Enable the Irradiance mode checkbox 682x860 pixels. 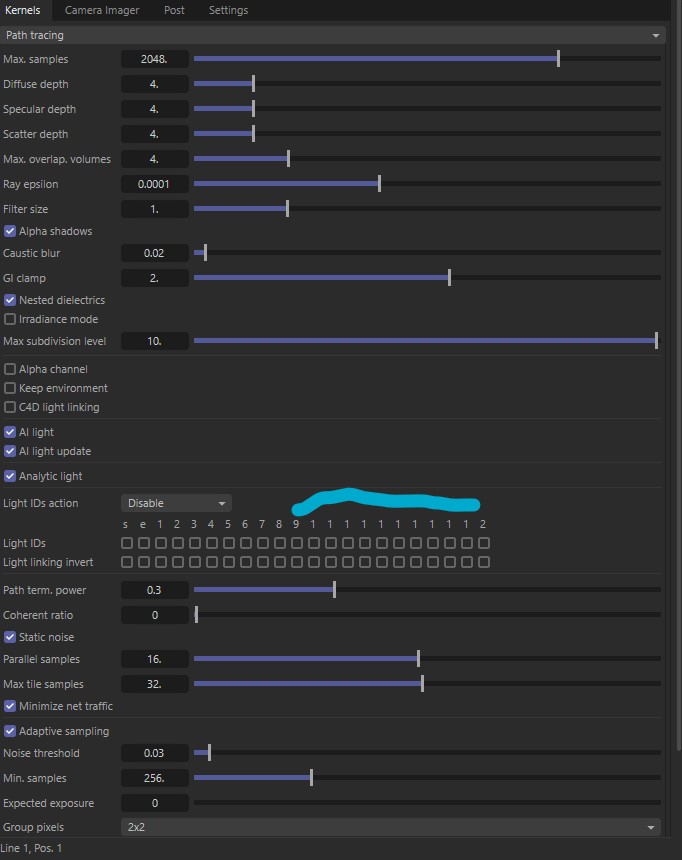10,319
